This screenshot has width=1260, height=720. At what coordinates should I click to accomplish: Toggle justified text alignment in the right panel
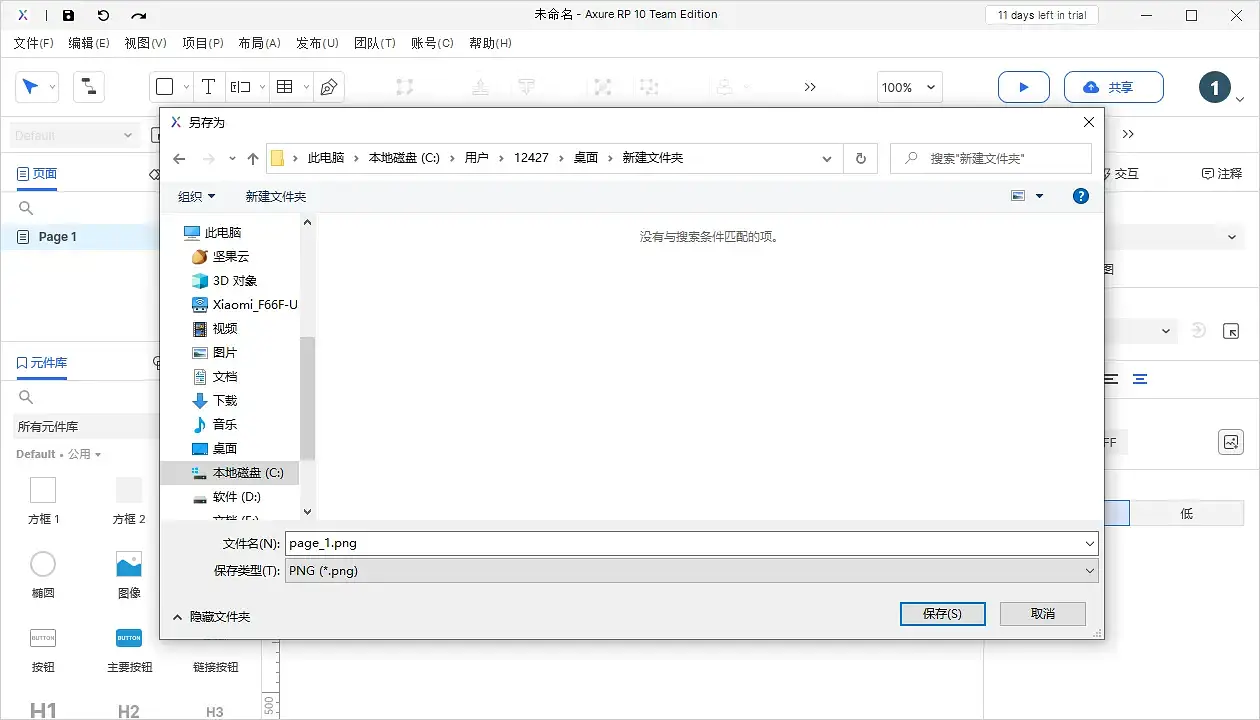pyautogui.click(x=1140, y=379)
